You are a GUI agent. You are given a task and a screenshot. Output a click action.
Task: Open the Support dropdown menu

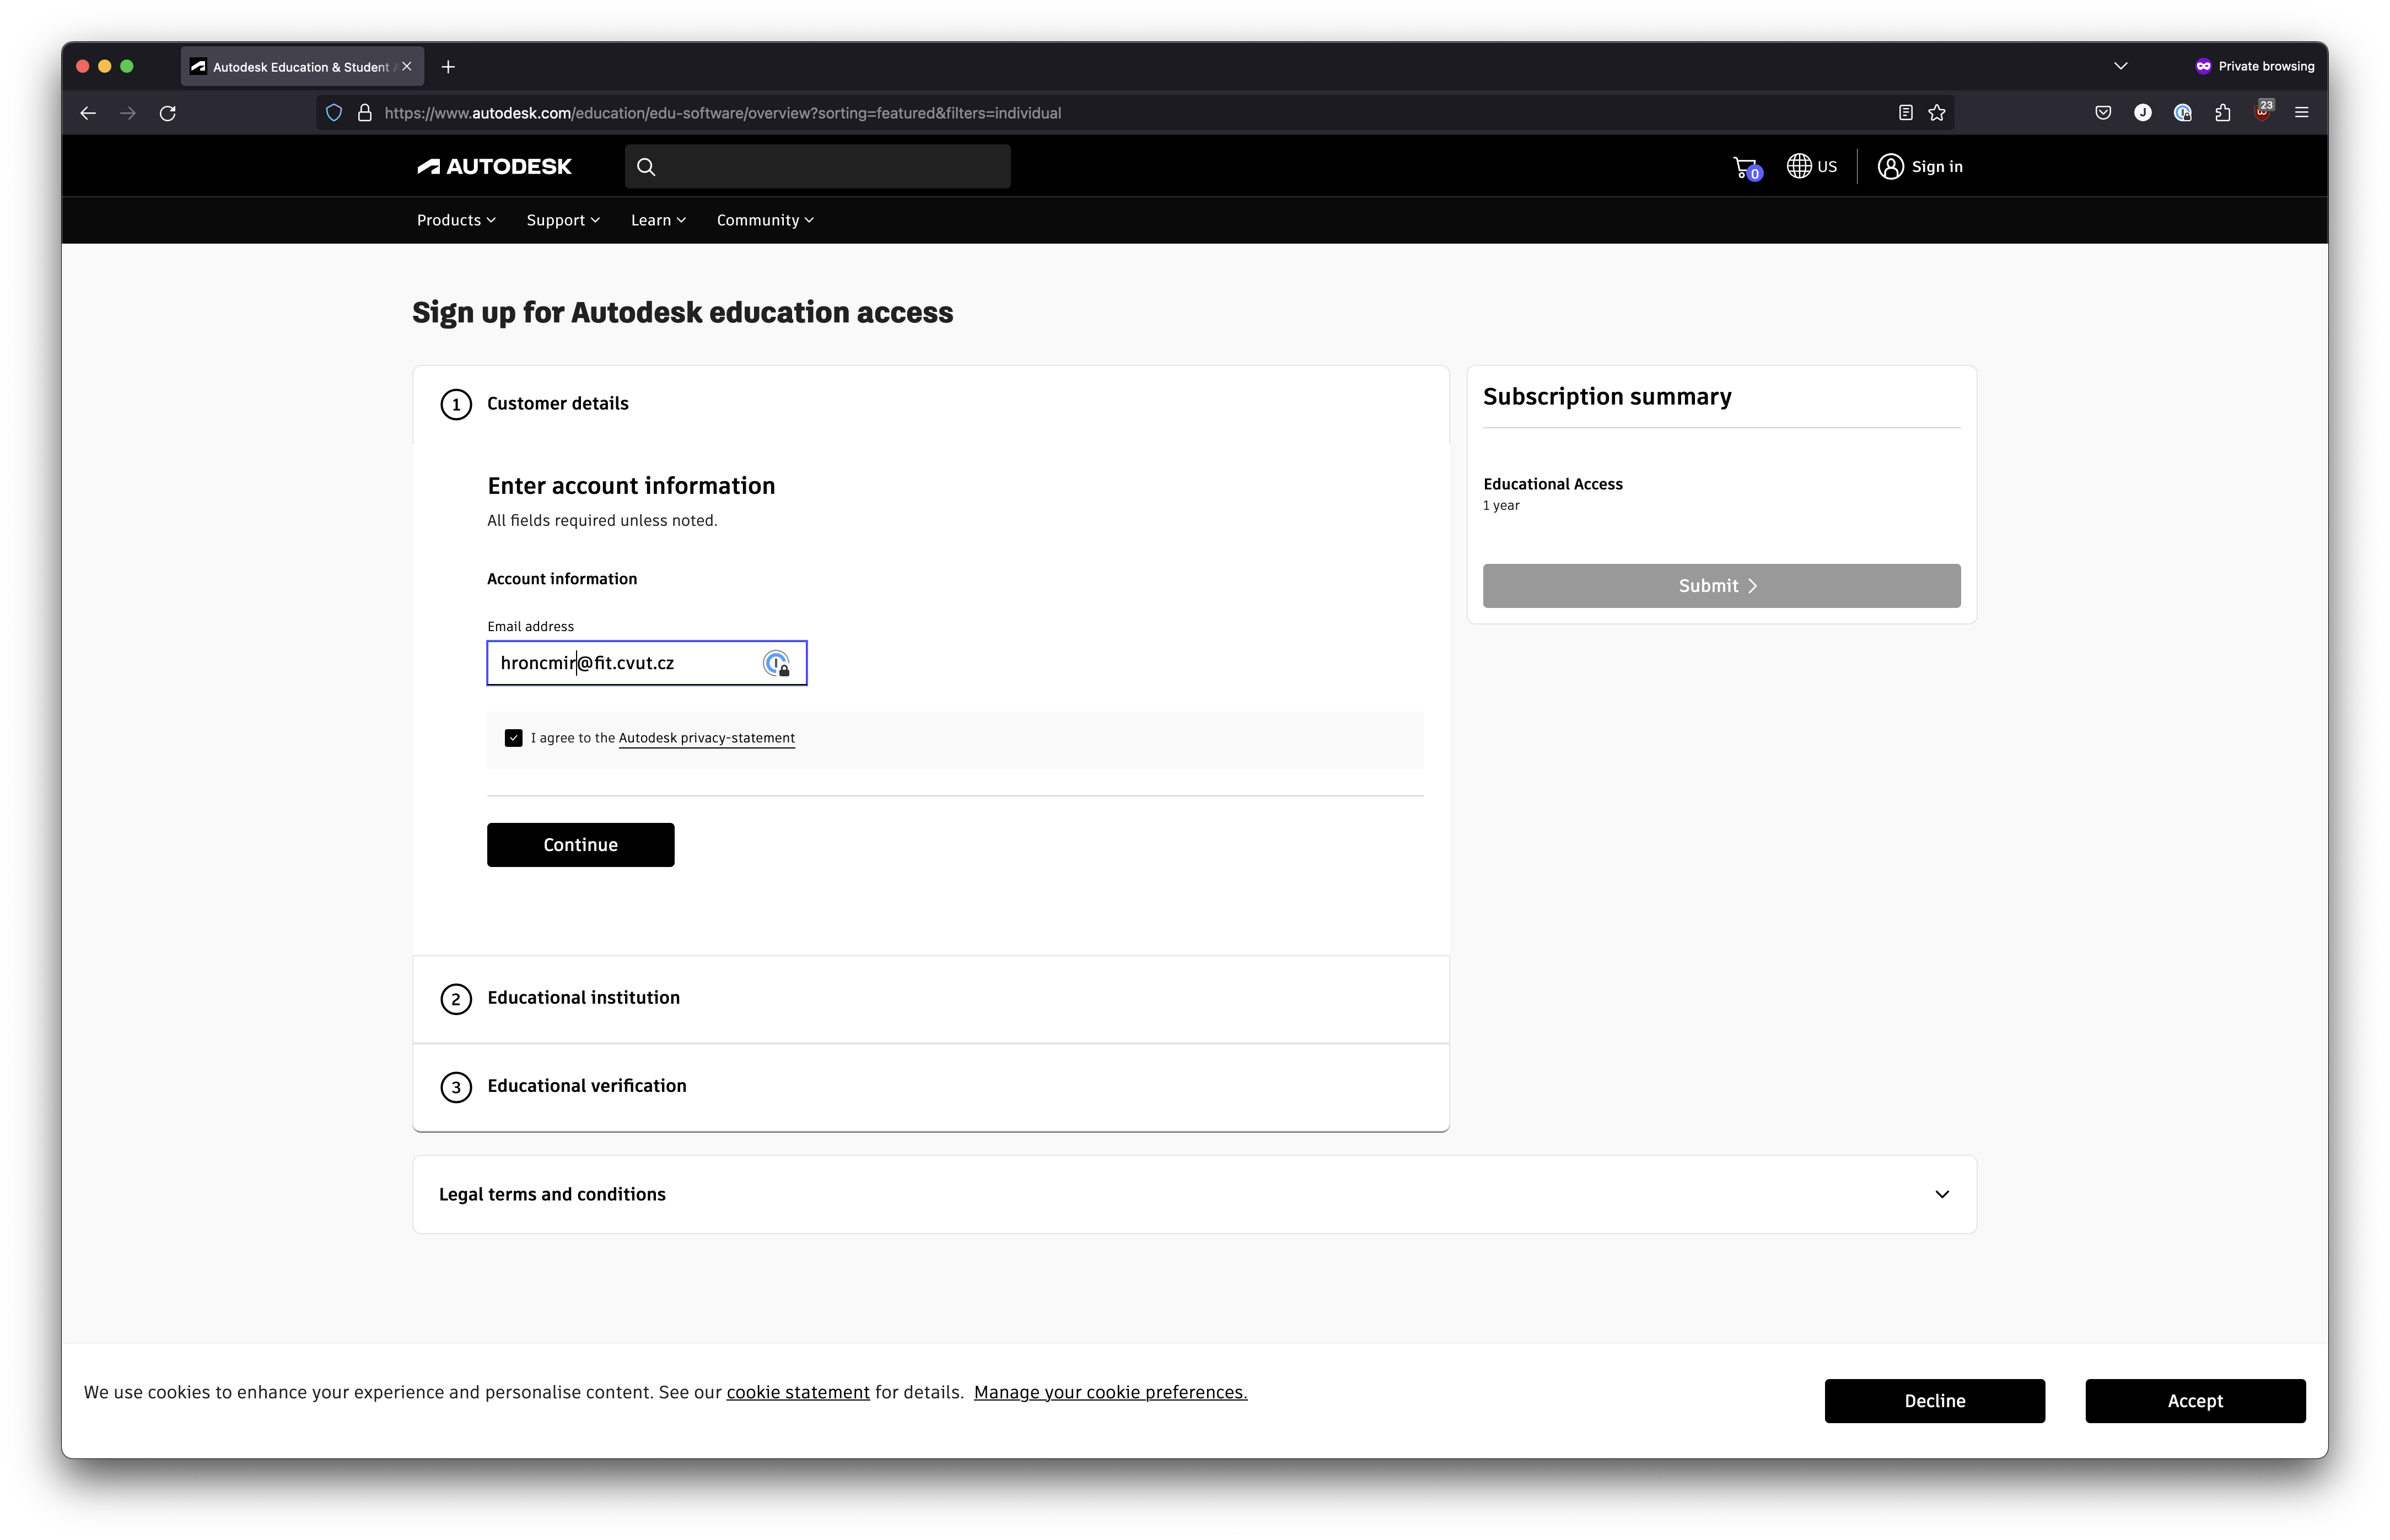tap(563, 220)
